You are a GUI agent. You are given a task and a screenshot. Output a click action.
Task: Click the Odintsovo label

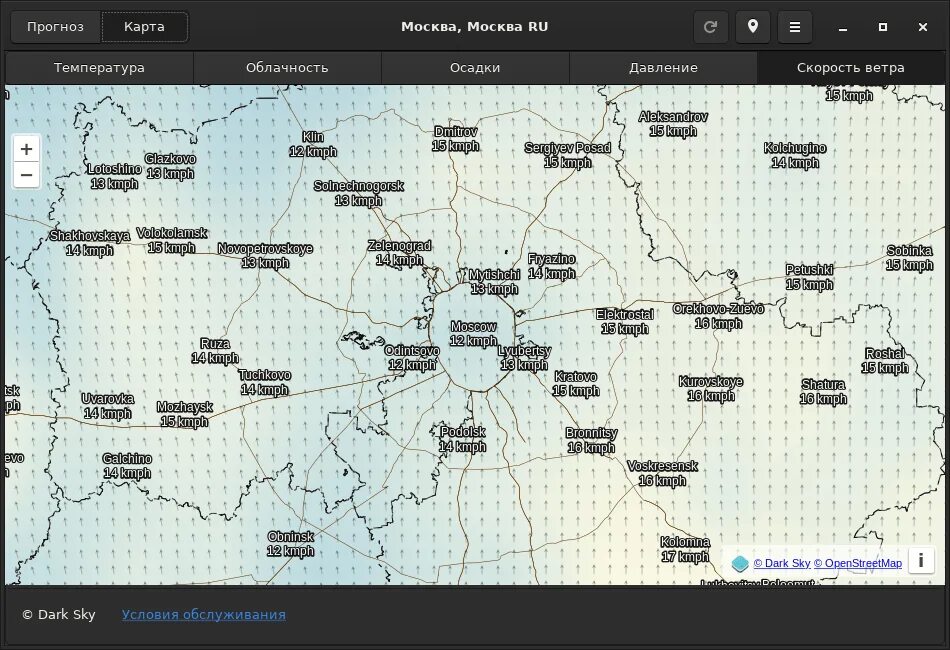[412, 357]
